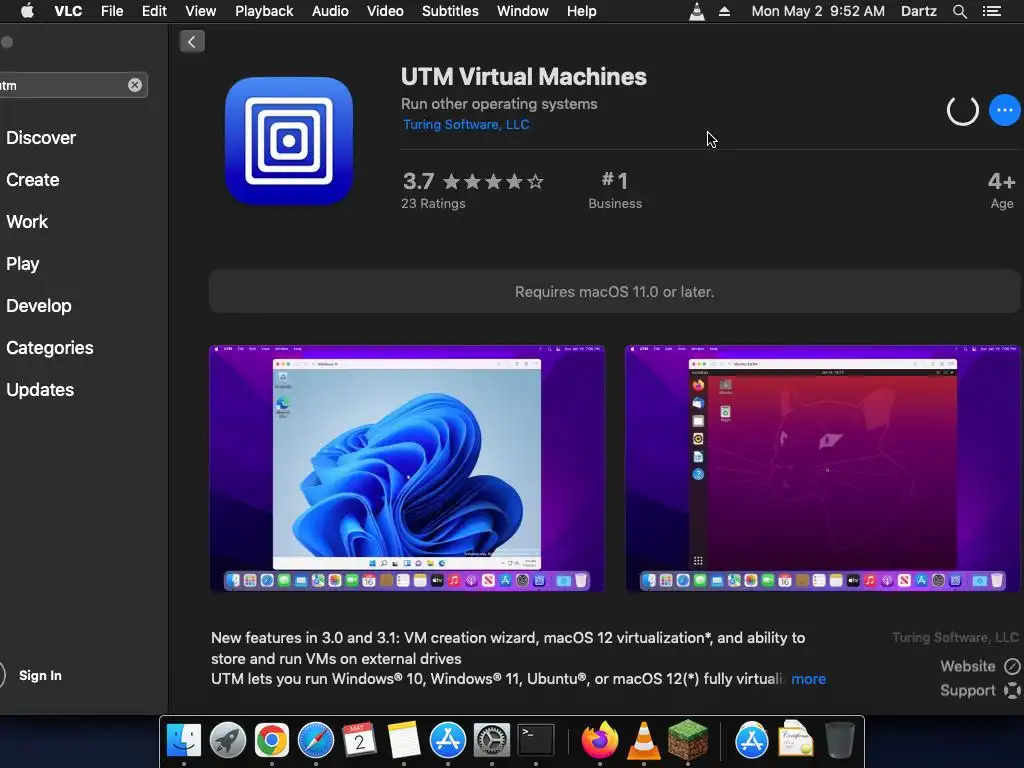Open the Support link
This screenshot has height=768, width=1024.
980,690
